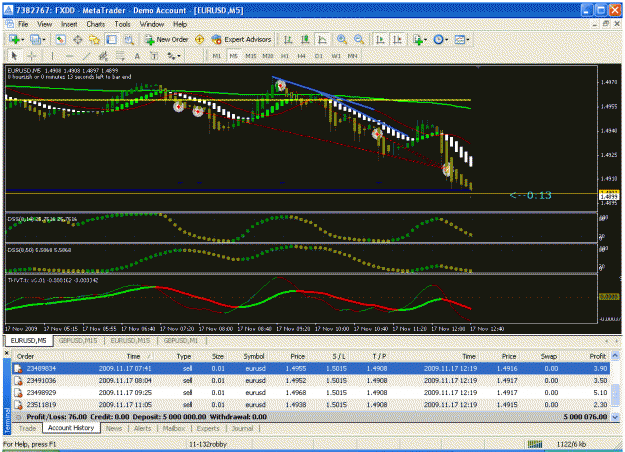Open the Navigator favorites icon
Viewport: 625px width, 452px height.
click(x=94, y=39)
